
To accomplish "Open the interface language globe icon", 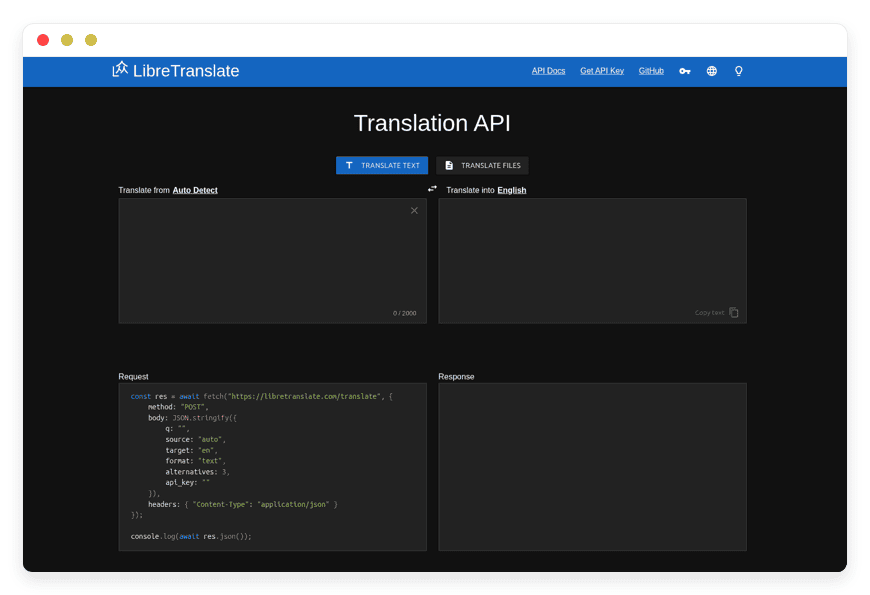I will click(x=711, y=70).
